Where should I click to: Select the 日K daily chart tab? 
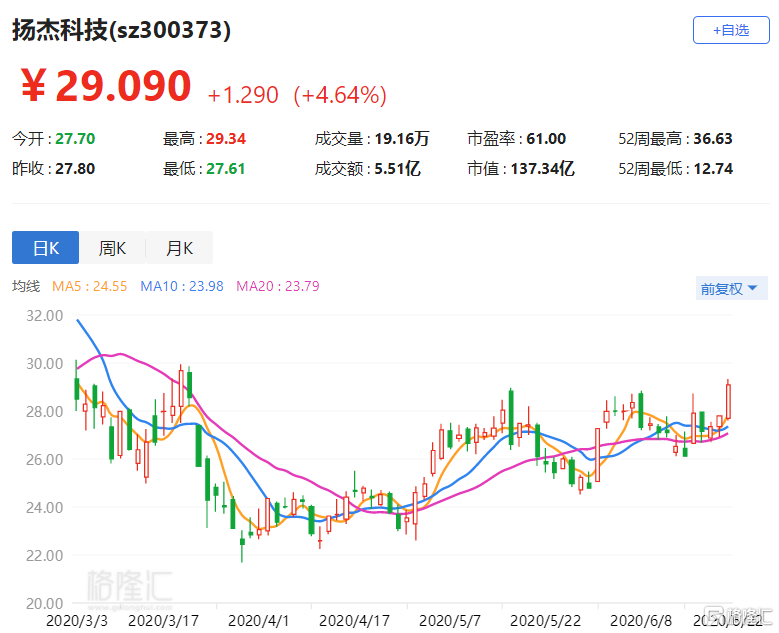click(x=45, y=248)
